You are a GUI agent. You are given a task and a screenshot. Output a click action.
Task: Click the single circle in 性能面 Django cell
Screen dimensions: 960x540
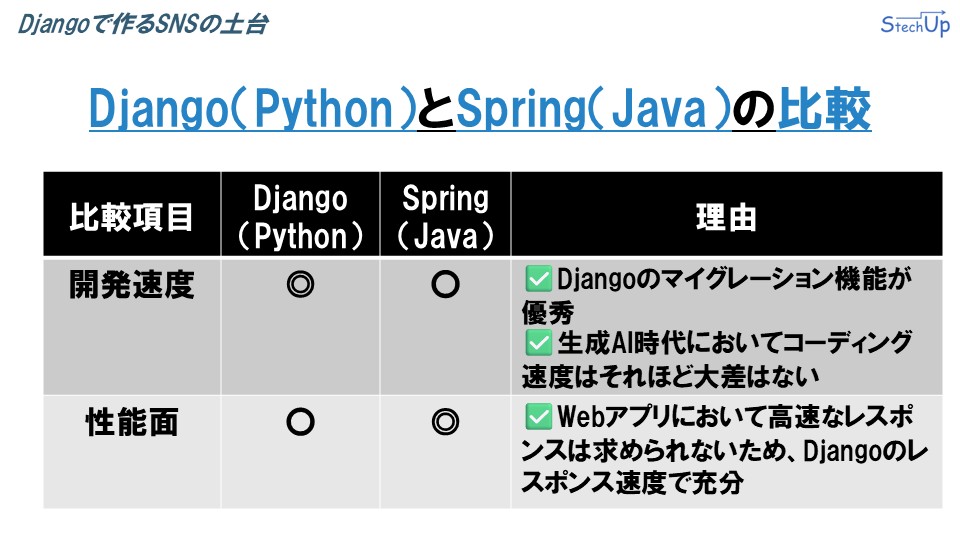(x=300, y=422)
